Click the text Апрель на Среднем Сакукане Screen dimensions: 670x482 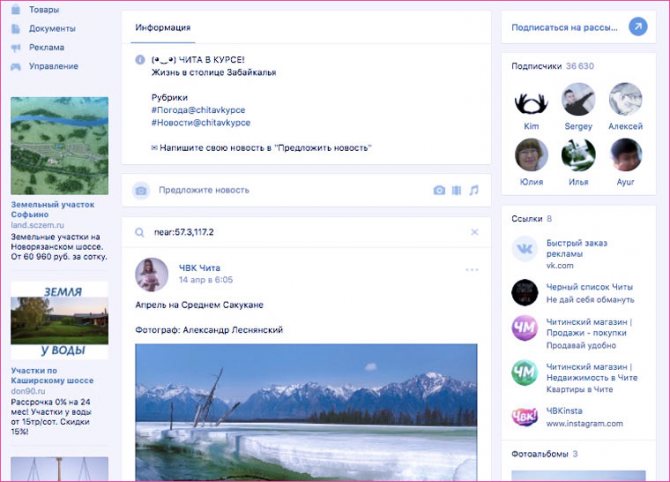(x=199, y=305)
